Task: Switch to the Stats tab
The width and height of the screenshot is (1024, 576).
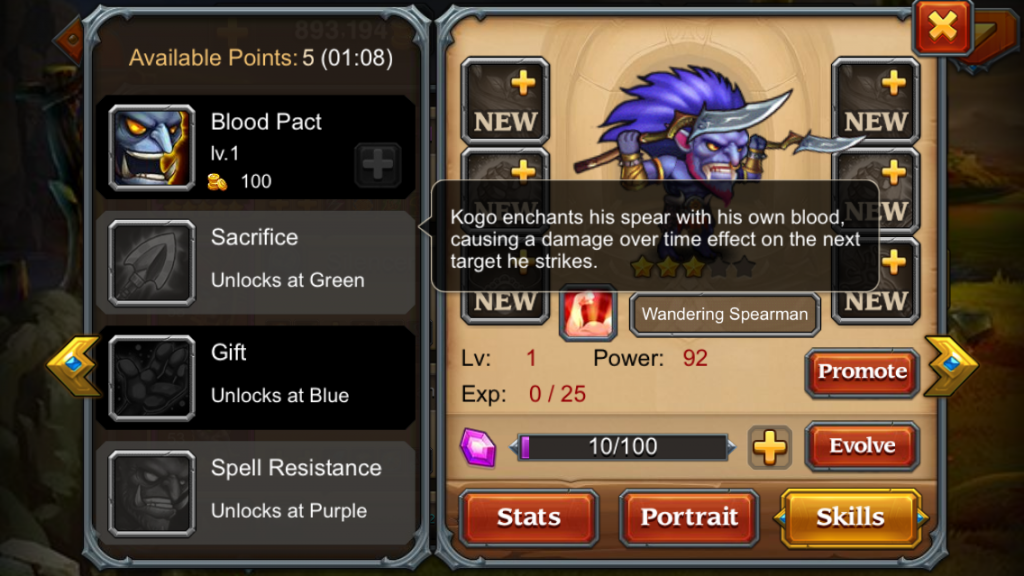Action: (528, 518)
